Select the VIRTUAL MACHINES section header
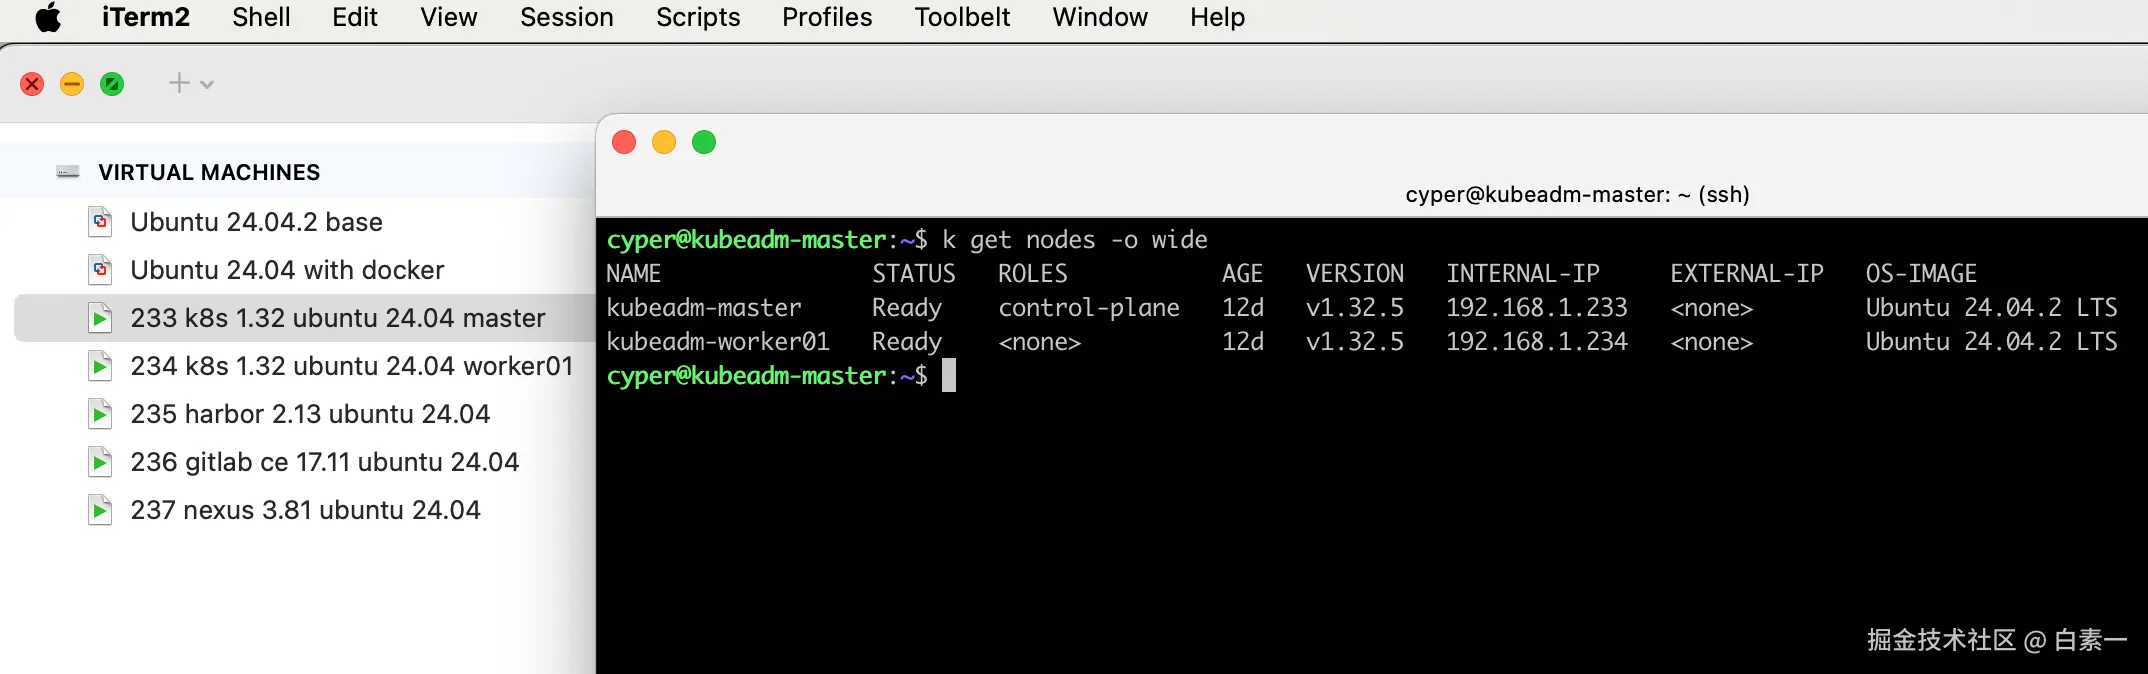 [209, 172]
